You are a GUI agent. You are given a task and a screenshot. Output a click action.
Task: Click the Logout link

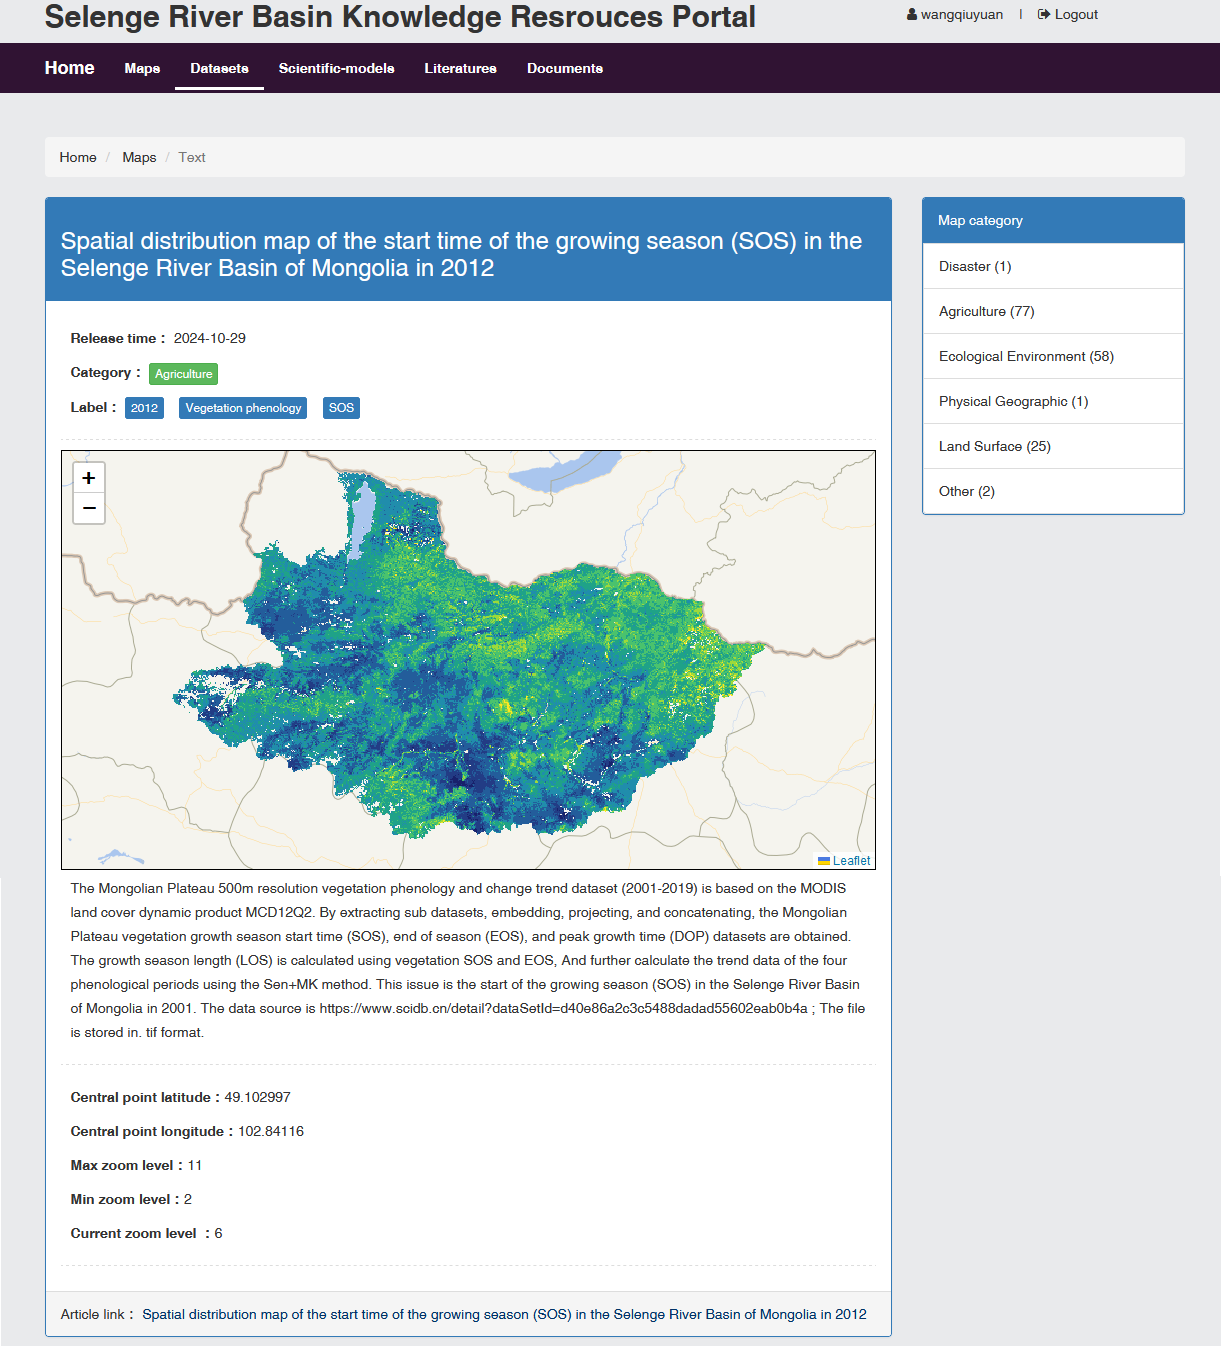(x=1076, y=15)
